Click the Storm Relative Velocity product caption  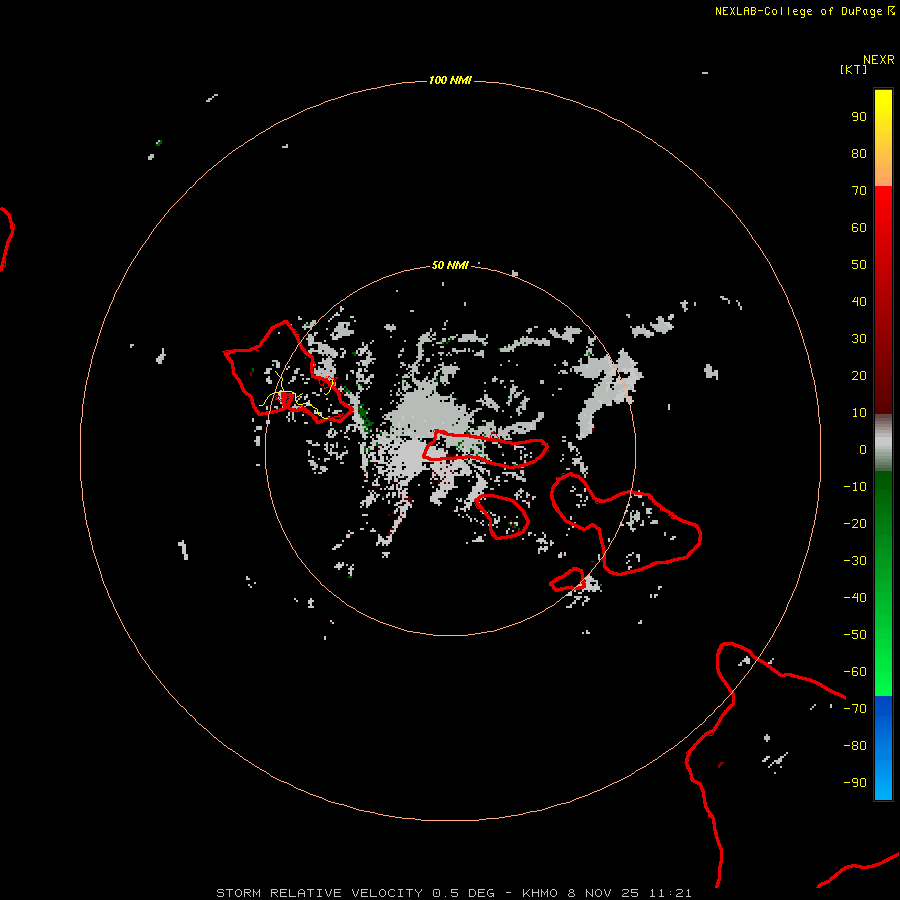(x=454, y=893)
